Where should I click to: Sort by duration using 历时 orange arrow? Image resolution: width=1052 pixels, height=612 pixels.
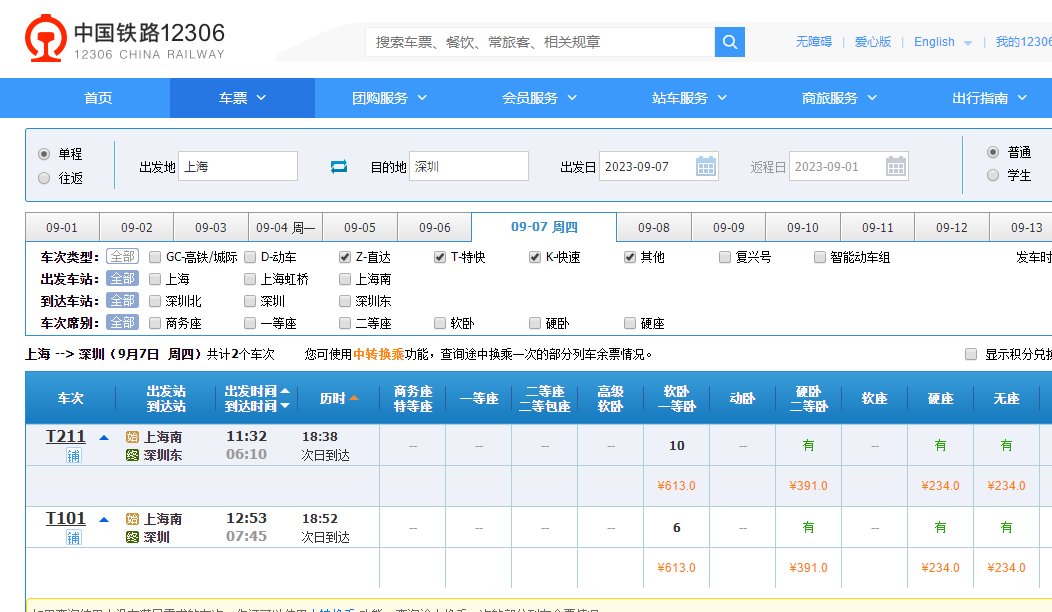coord(354,398)
